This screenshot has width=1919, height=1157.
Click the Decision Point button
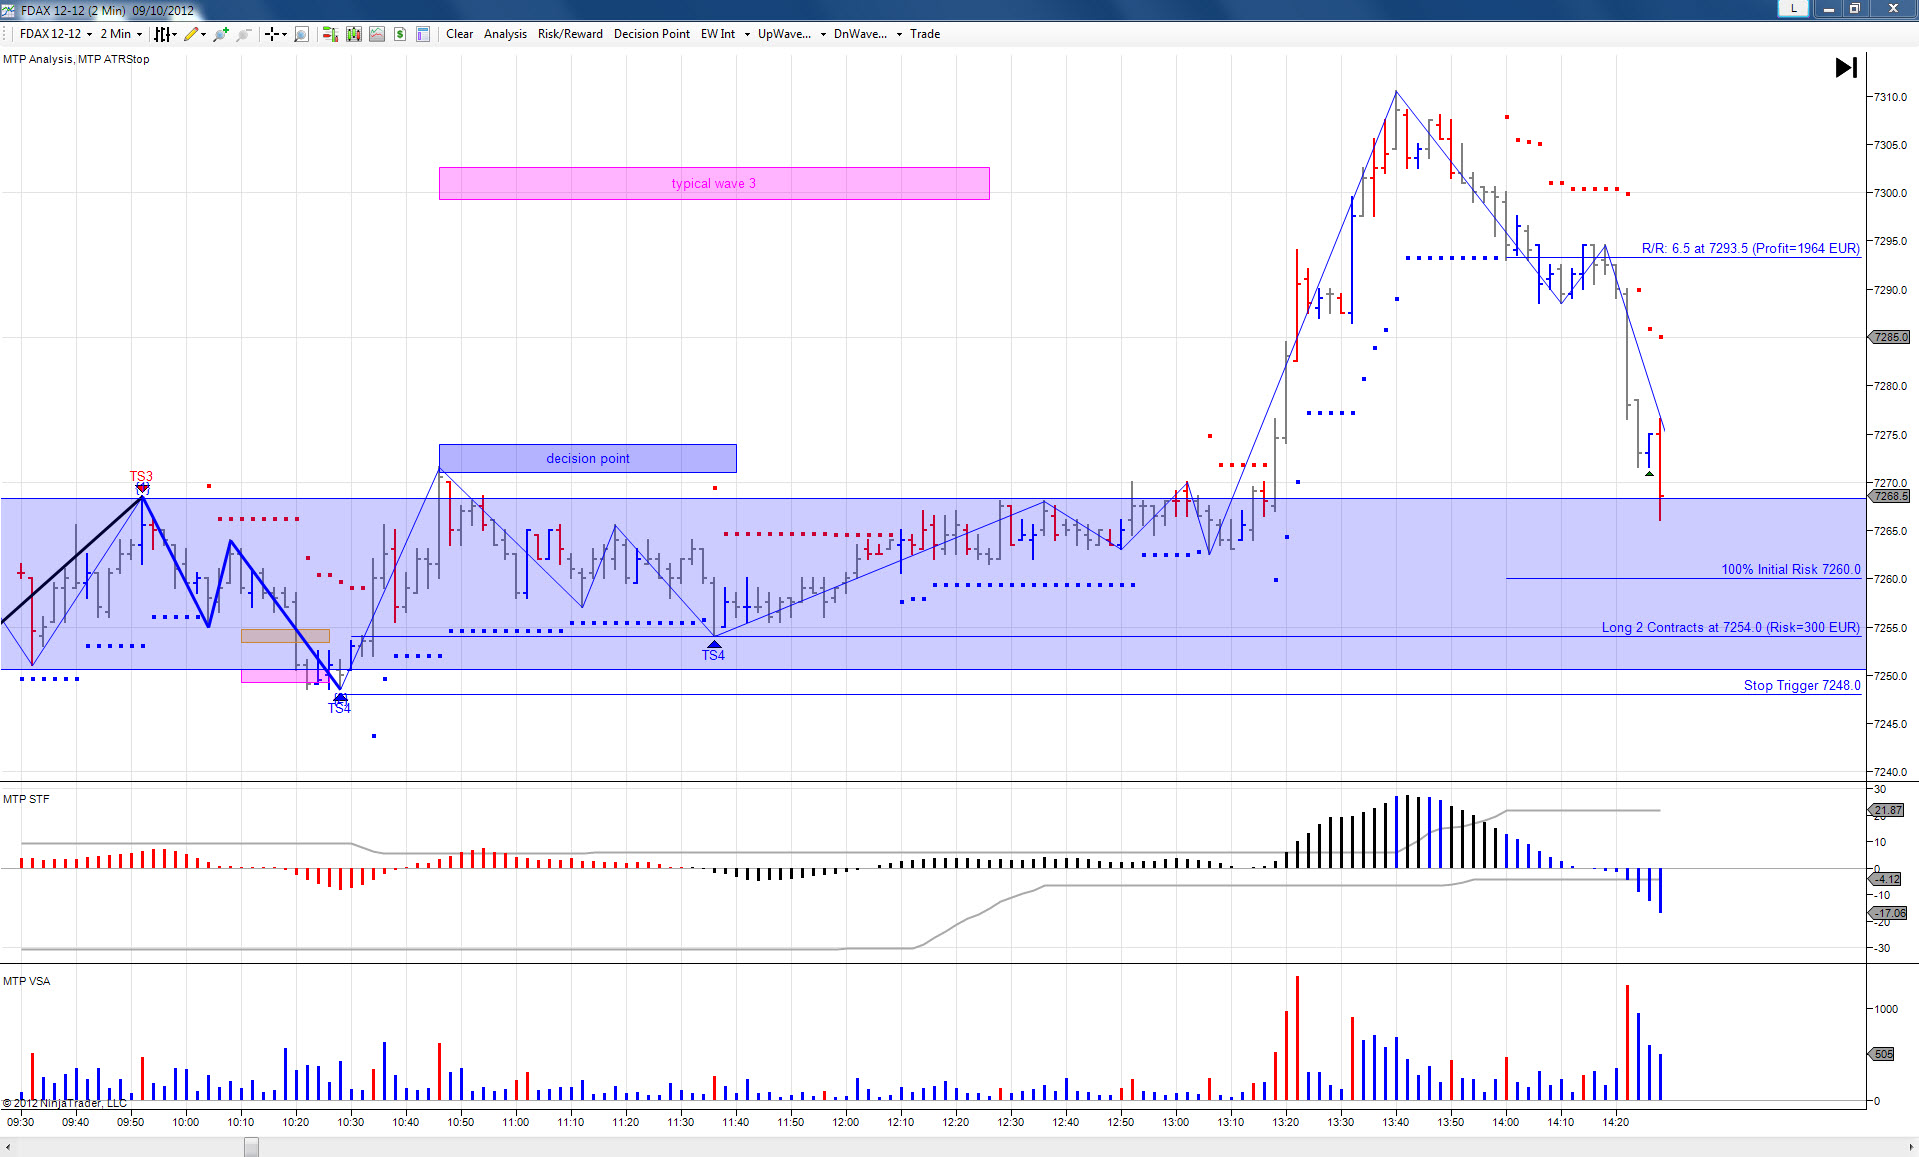[x=652, y=34]
